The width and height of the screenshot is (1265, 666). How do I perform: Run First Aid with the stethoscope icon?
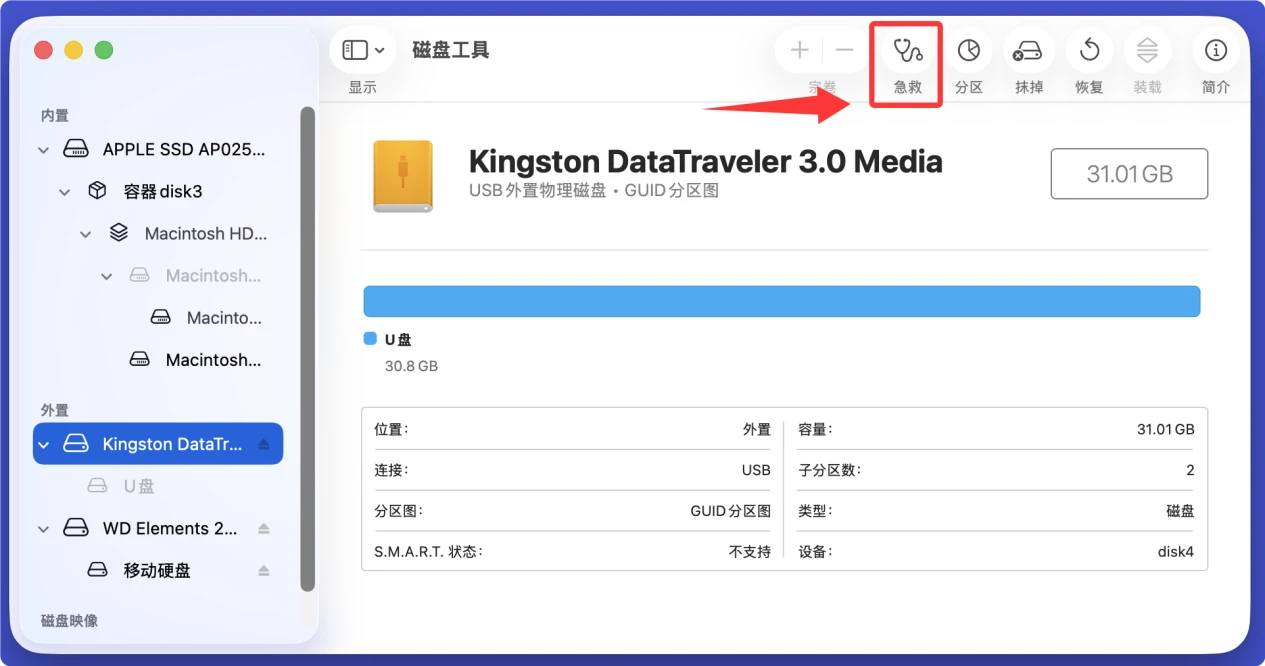click(908, 50)
